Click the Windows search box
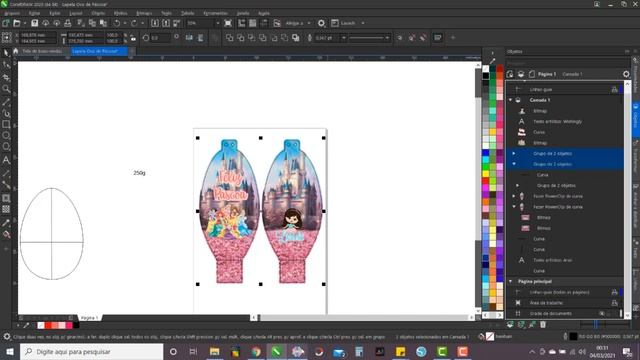 pyautogui.click(x=91, y=351)
